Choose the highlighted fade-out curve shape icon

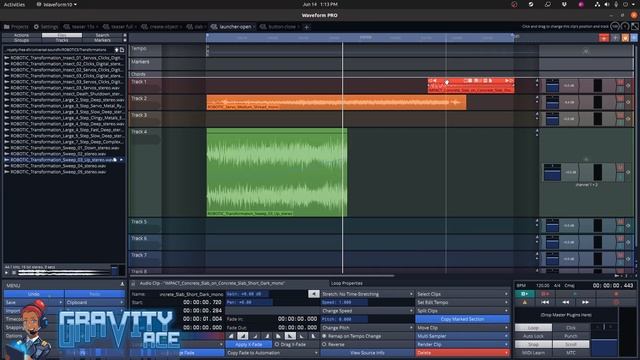coord(290,336)
